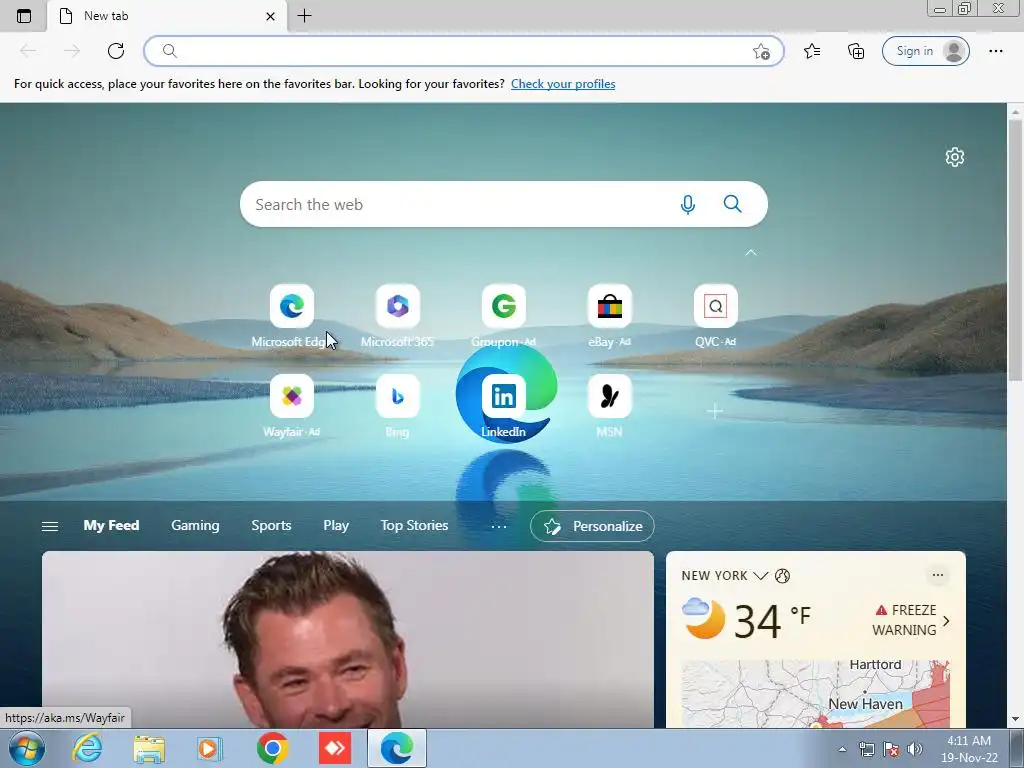Start voice search with microphone icon
Image resolution: width=1024 pixels, height=768 pixels.
tap(688, 204)
